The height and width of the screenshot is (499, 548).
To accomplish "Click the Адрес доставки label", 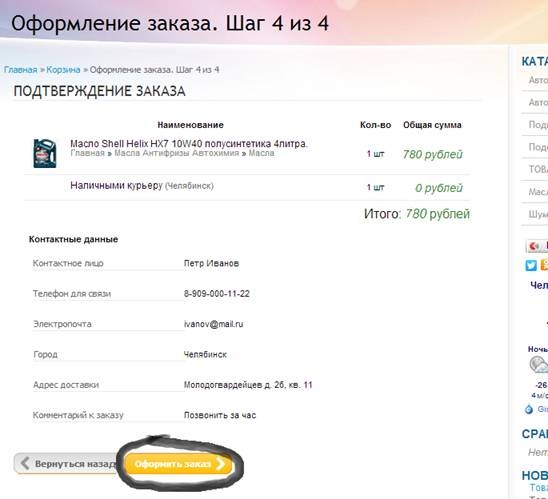I will click(x=66, y=385).
